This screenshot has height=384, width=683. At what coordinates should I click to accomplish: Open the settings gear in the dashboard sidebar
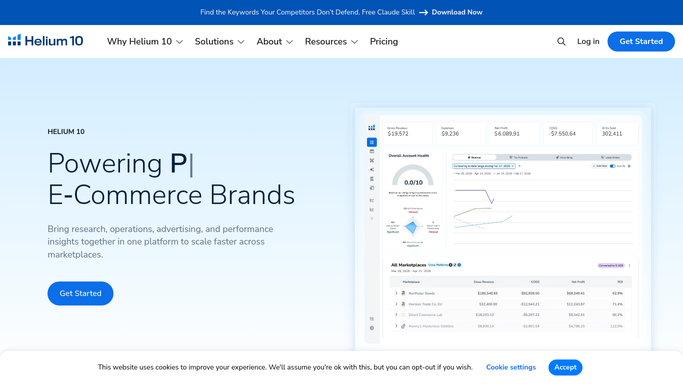[372, 328]
